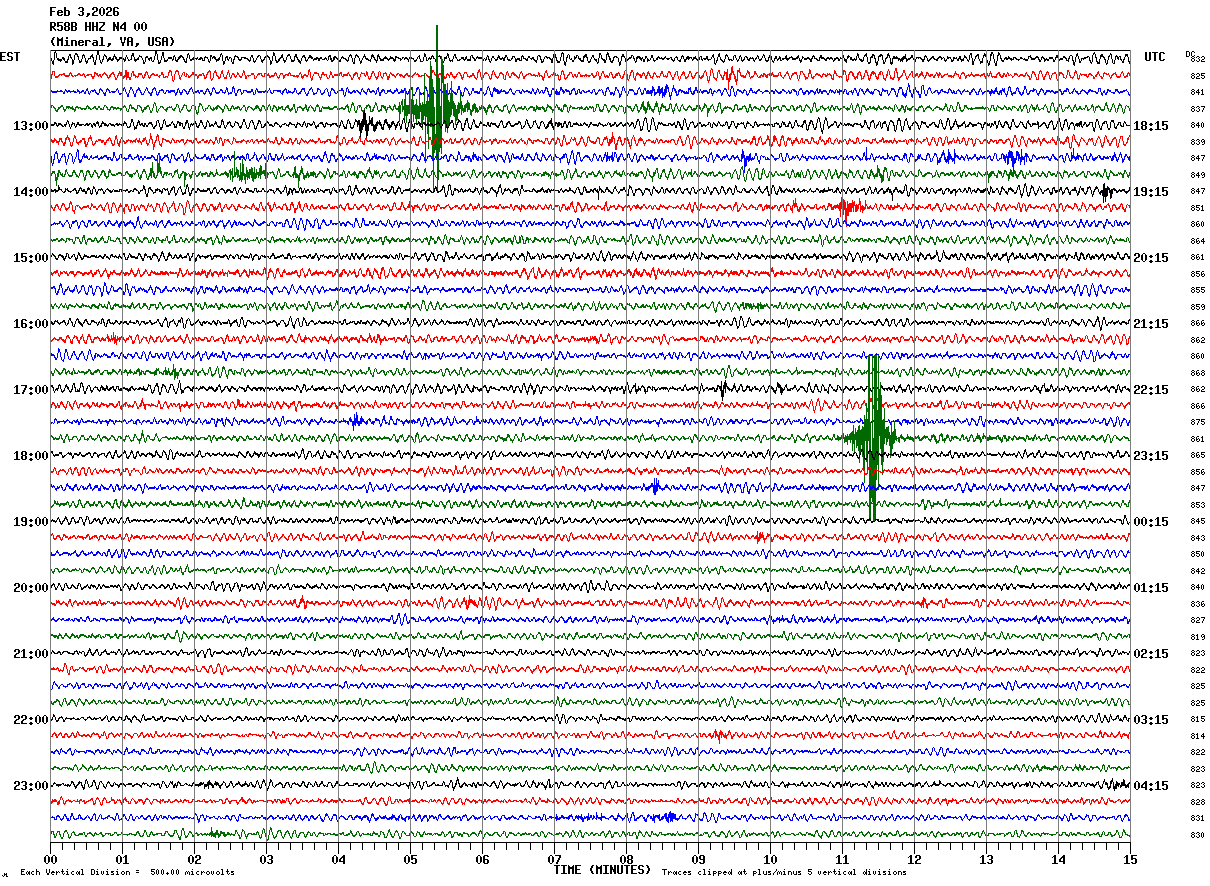Image resolution: width=1210 pixels, height=886 pixels.
Task: Click minute 00 on the bottom axis
Action: (51, 859)
